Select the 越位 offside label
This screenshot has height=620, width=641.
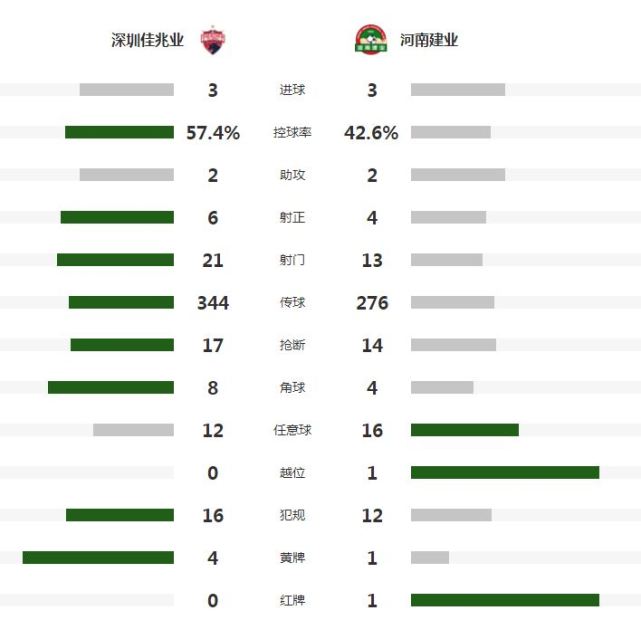pos(292,472)
